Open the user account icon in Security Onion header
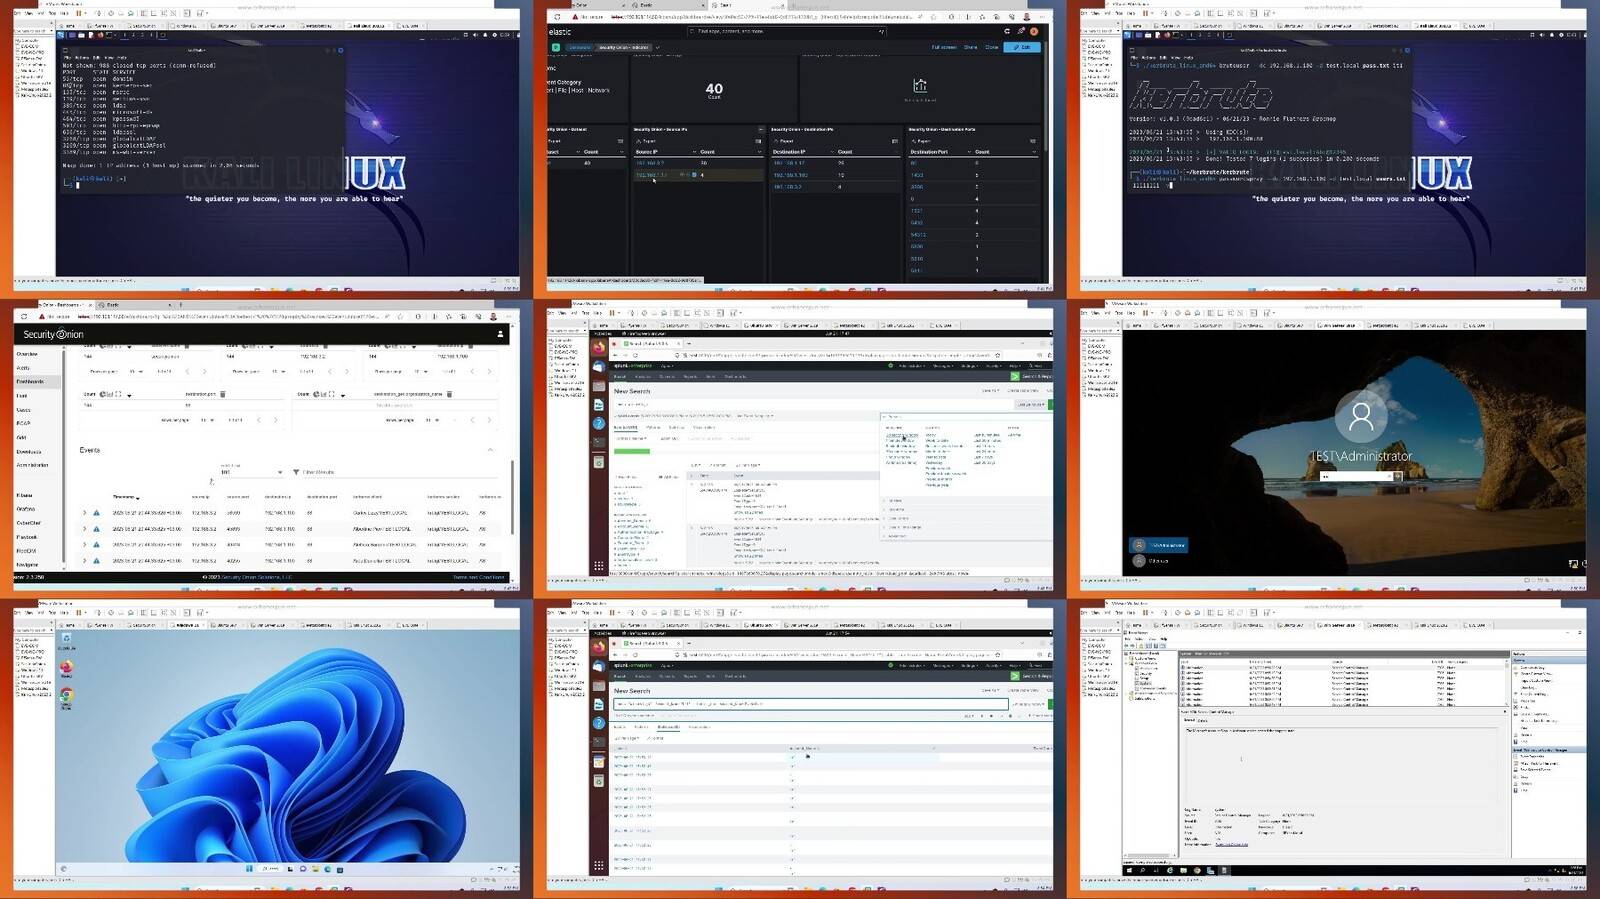This screenshot has height=899, width=1600. 500,334
